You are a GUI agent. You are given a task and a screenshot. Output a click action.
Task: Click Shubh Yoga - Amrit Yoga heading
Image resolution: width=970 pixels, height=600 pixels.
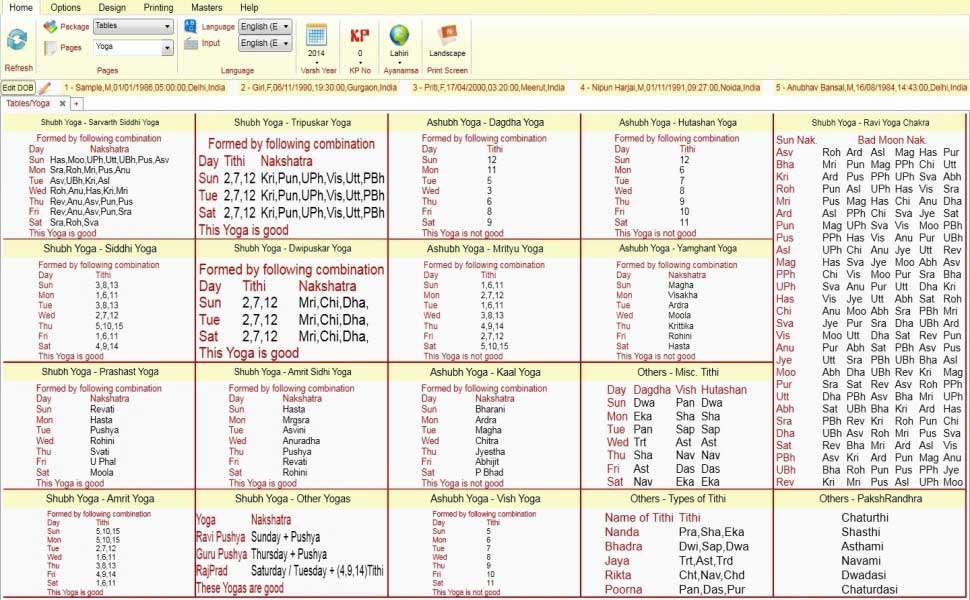click(x=100, y=499)
